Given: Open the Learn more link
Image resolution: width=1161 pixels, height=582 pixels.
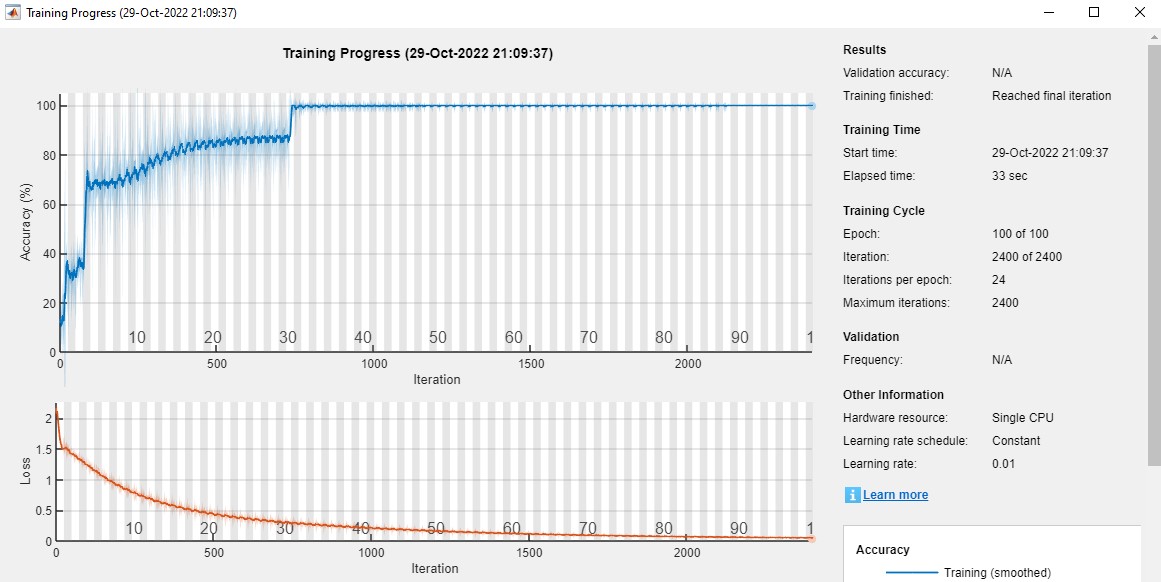Looking at the screenshot, I should [x=895, y=495].
